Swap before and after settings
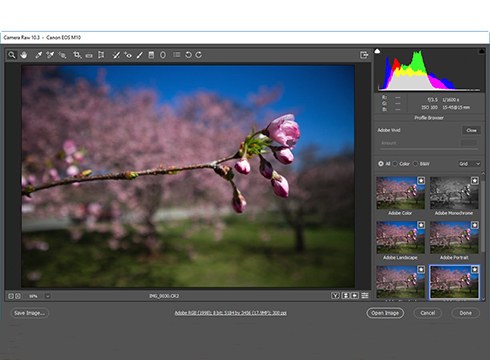 click(346, 296)
